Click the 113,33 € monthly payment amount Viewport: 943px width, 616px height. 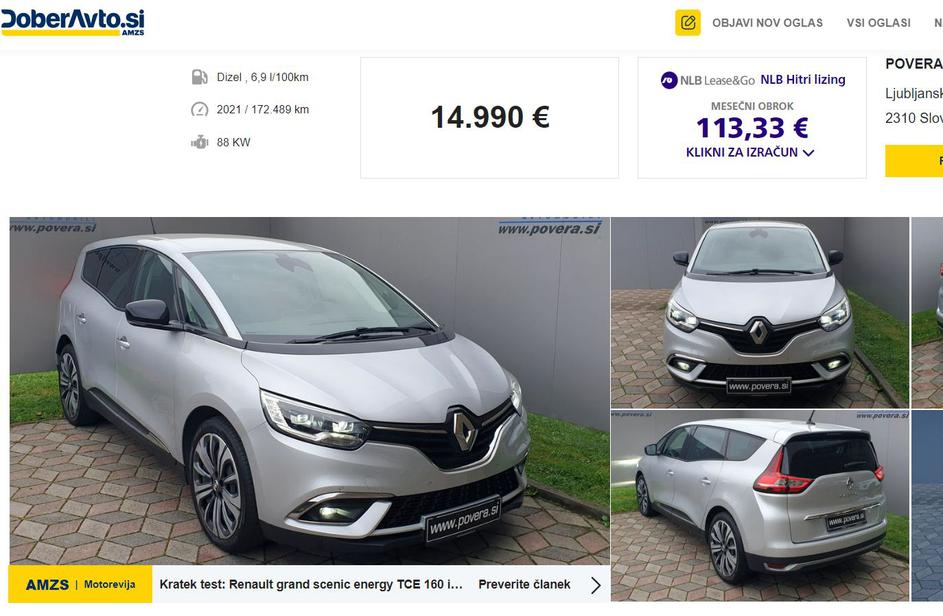752,128
